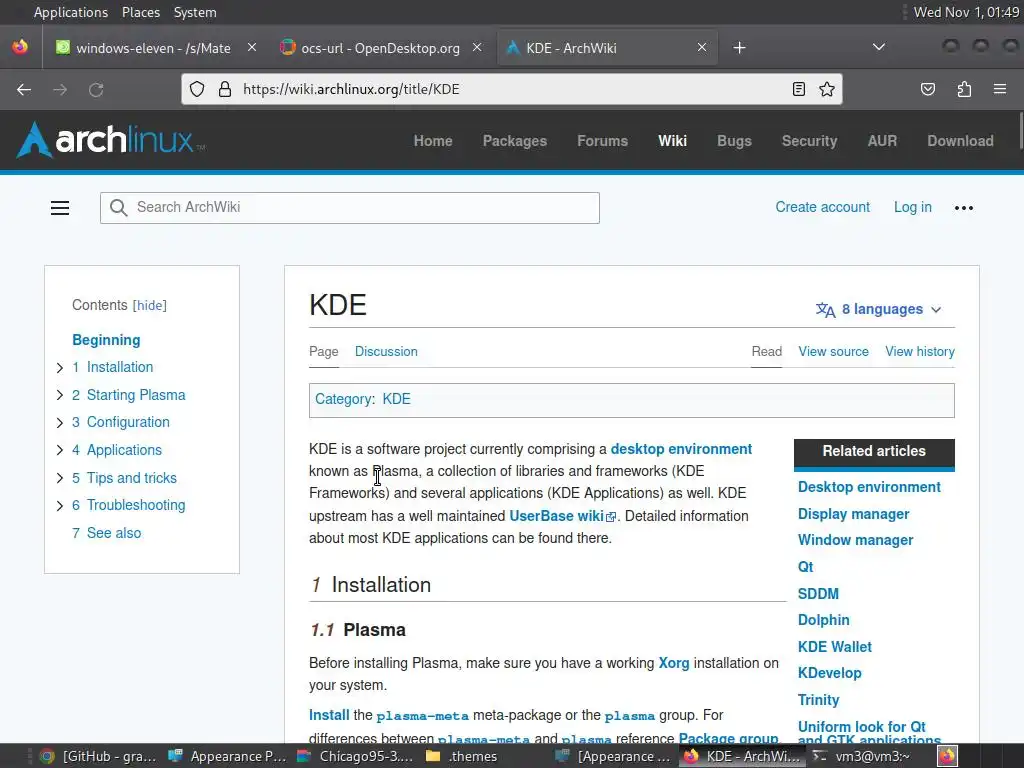Open new tab with plus button
This screenshot has height=768, width=1024.
click(739, 48)
